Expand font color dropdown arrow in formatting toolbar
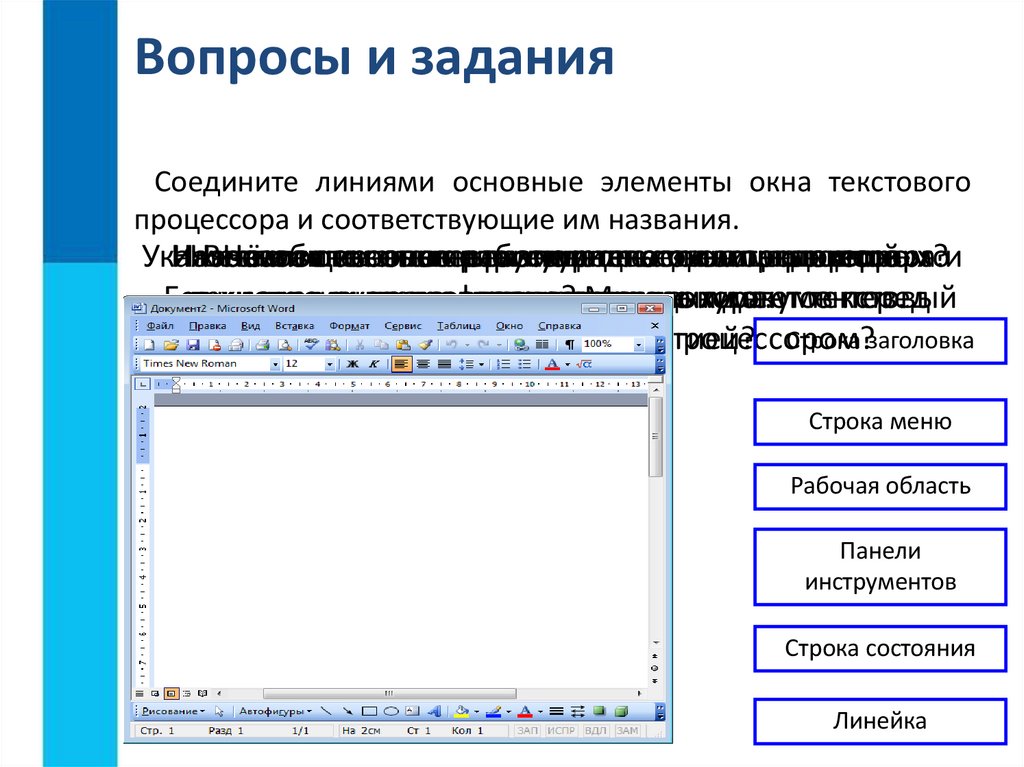The image size is (1024, 767). click(568, 364)
